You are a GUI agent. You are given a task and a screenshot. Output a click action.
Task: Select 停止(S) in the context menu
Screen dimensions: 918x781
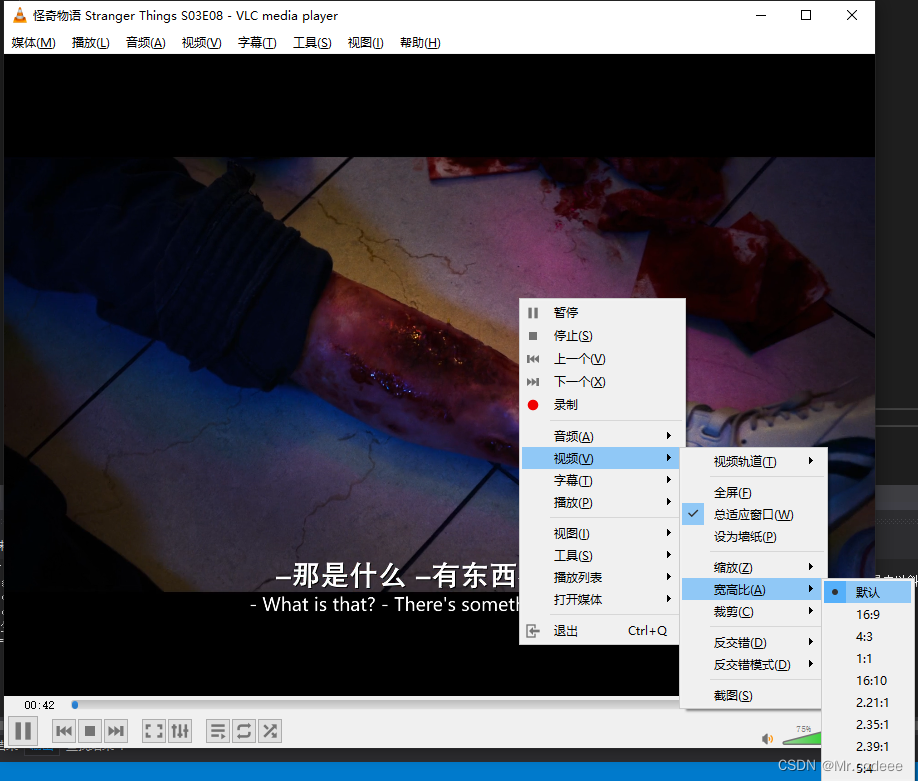602,335
